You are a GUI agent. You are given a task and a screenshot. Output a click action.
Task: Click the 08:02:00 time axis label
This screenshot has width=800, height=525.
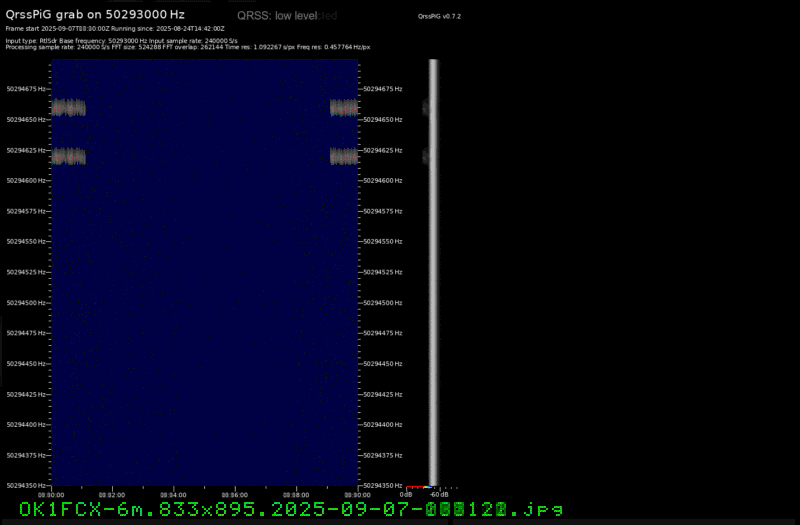(x=112, y=495)
